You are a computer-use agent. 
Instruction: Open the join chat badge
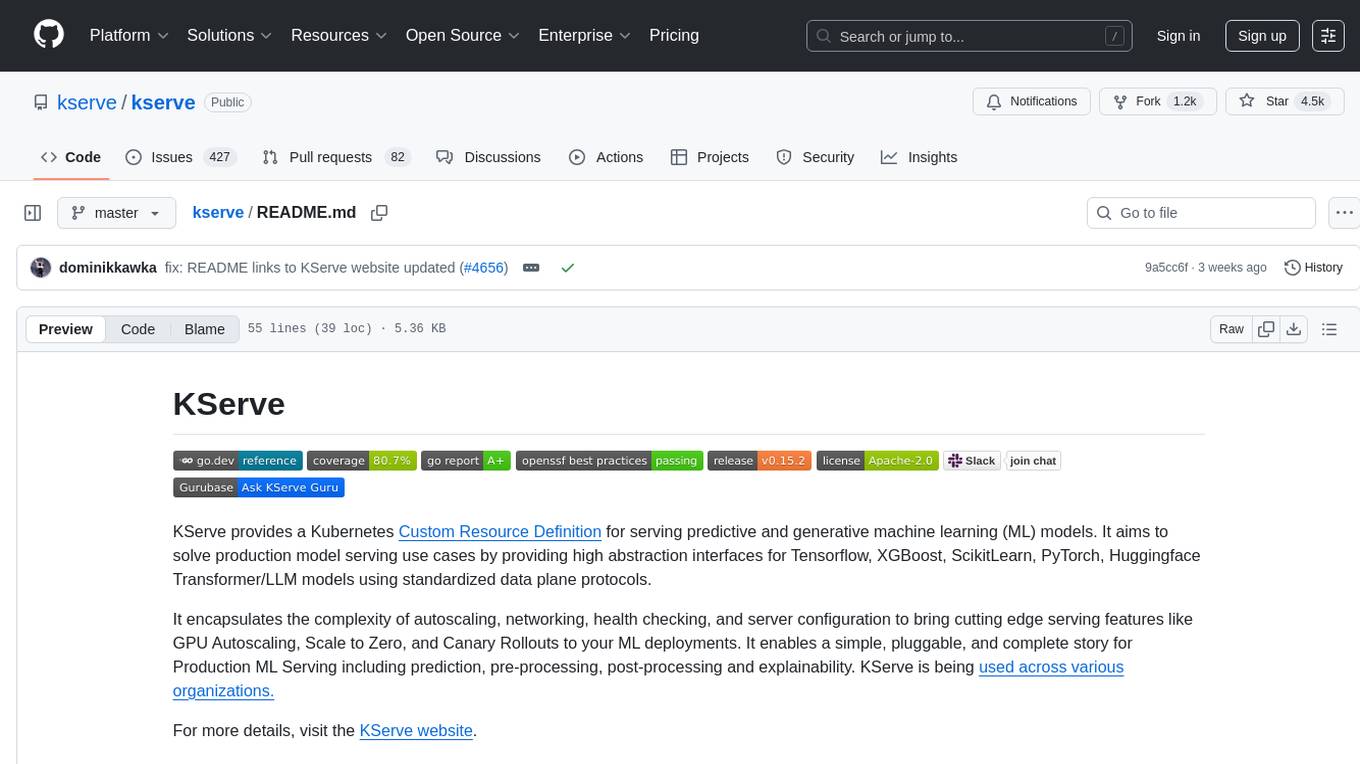click(1033, 461)
